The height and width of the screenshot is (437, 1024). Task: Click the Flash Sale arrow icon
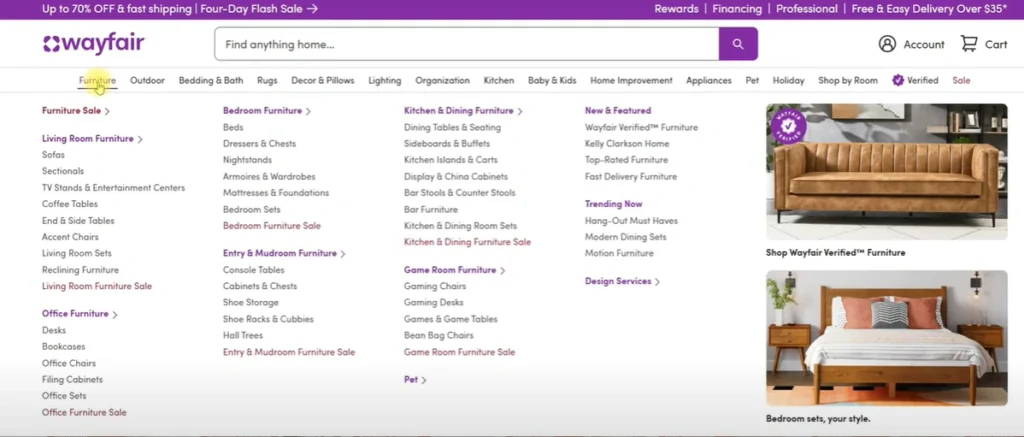[312, 9]
